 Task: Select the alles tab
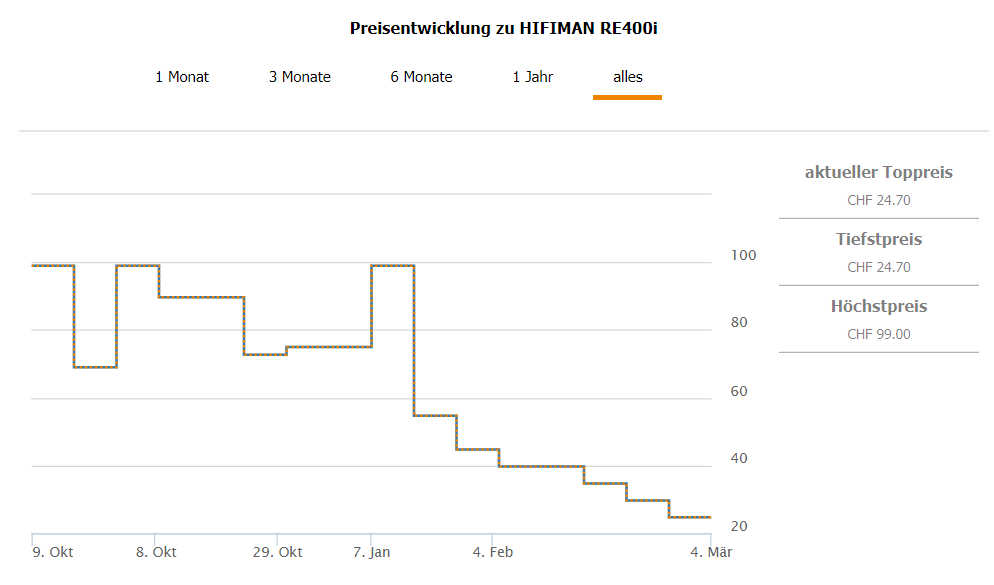pyautogui.click(x=628, y=77)
